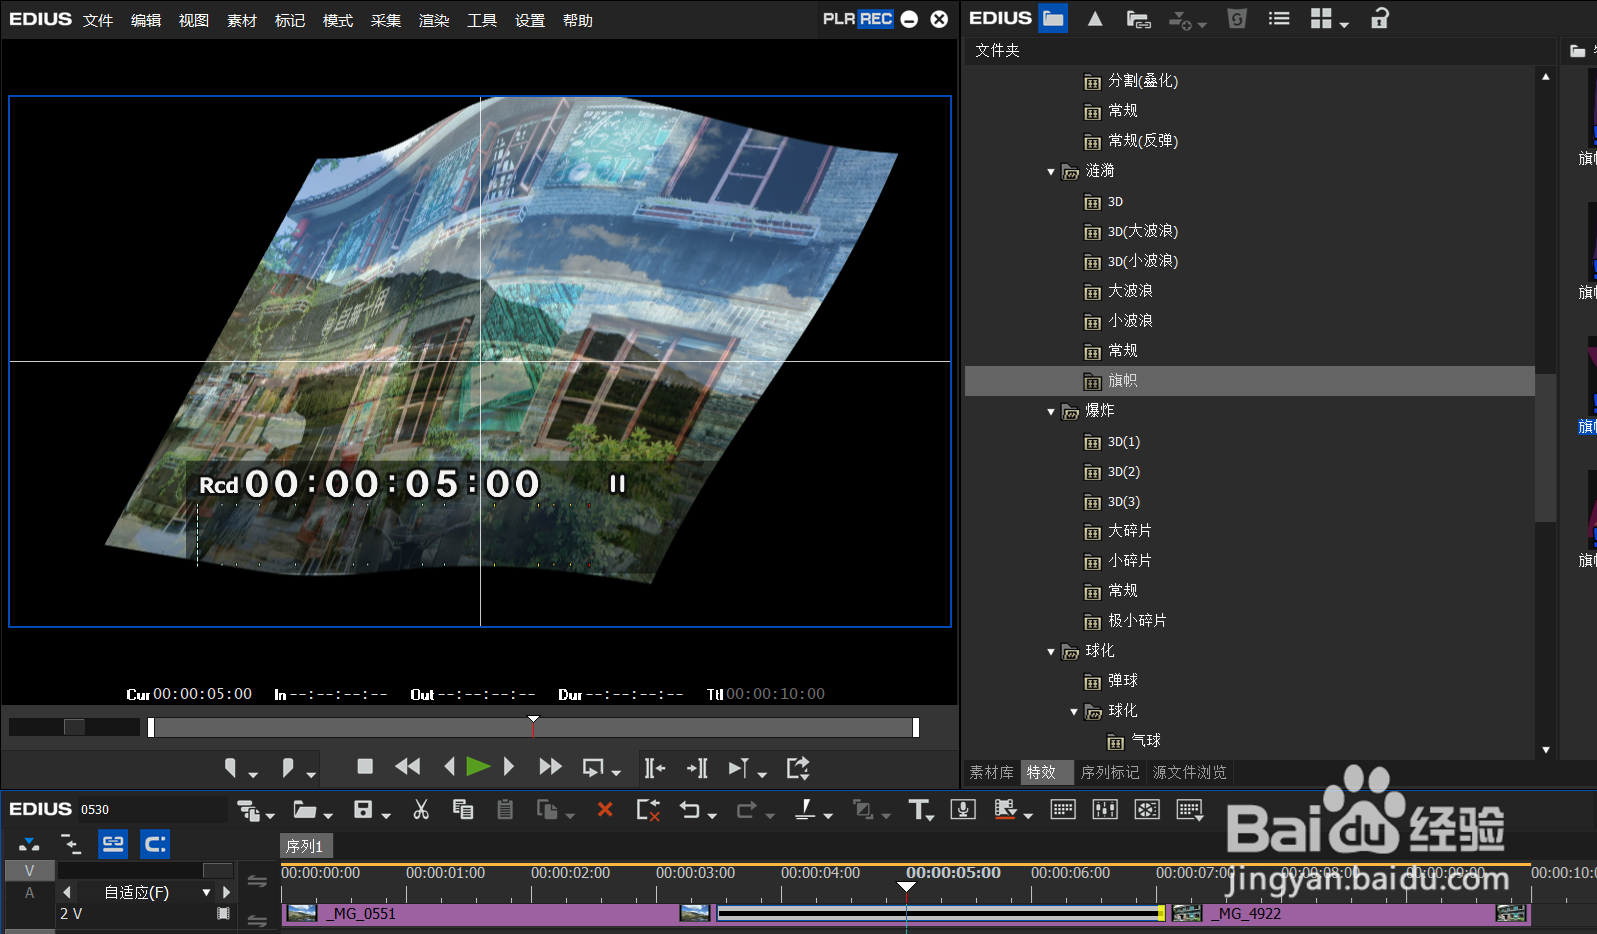This screenshot has height=934, width=1597.
Task: Copy the selected clip
Action: (463, 810)
